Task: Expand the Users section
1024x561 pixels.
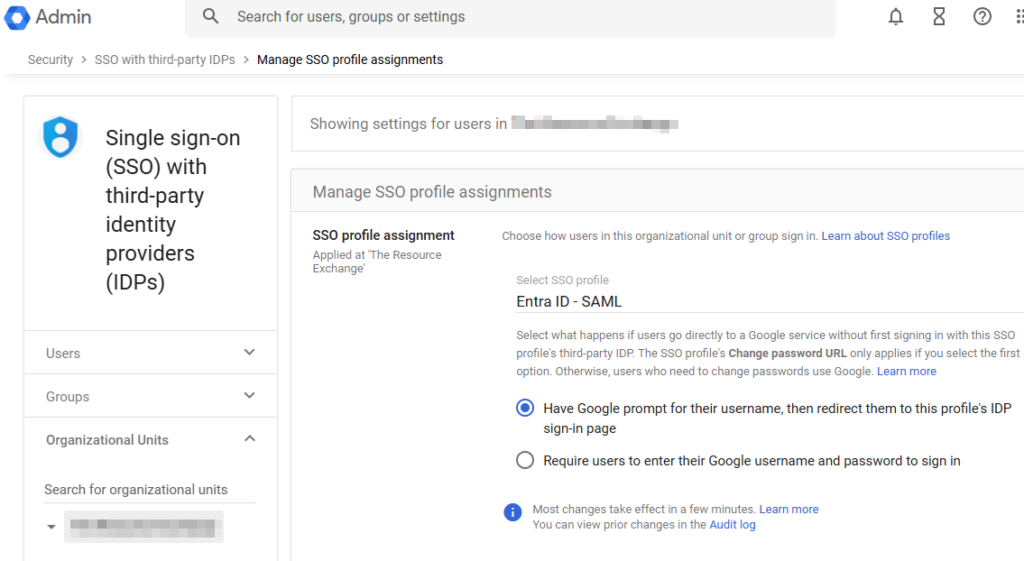Action: tap(250, 353)
